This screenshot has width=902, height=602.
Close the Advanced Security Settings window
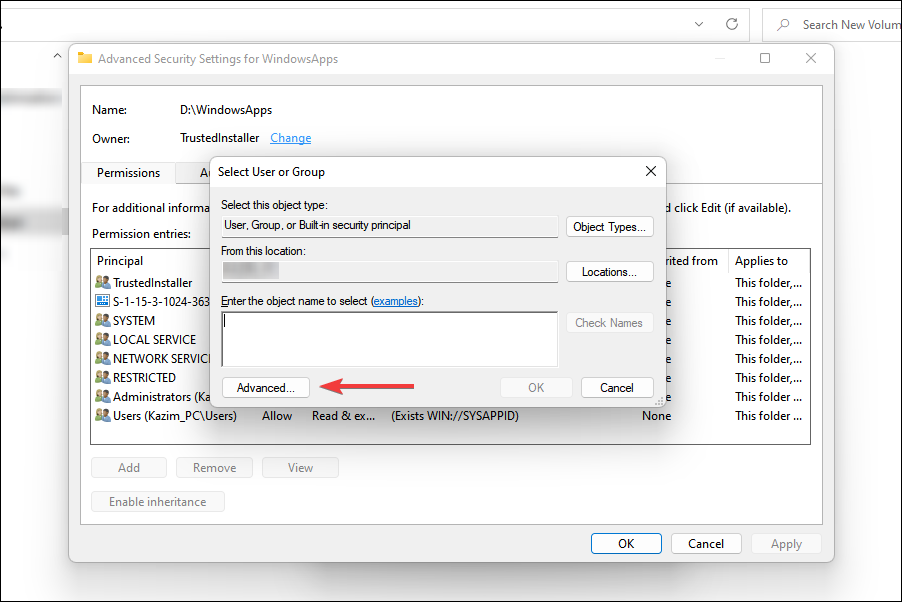[811, 58]
